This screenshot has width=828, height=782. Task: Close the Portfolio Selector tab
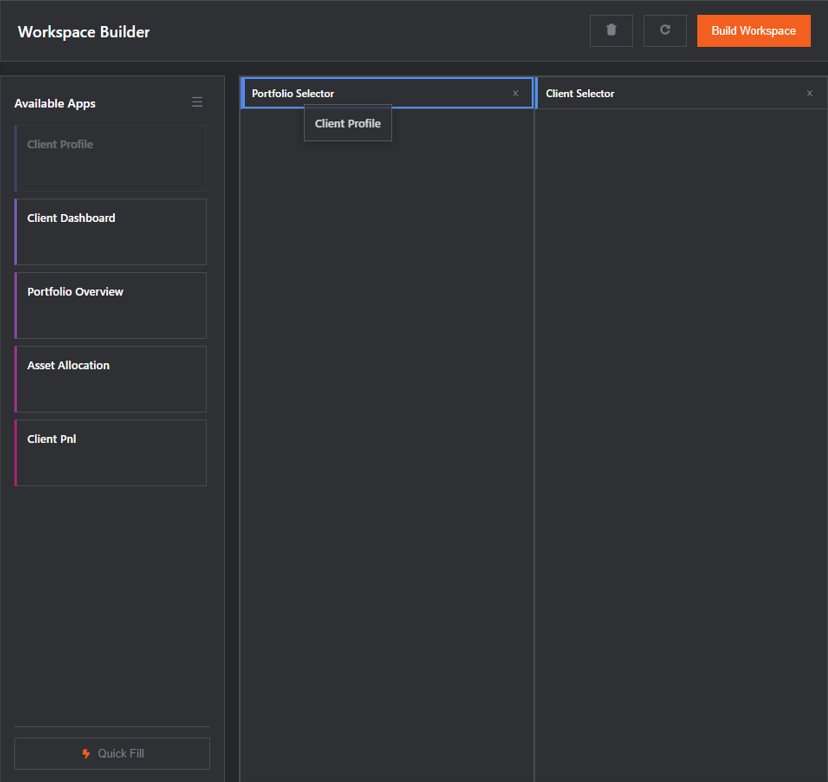click(515, 93)
